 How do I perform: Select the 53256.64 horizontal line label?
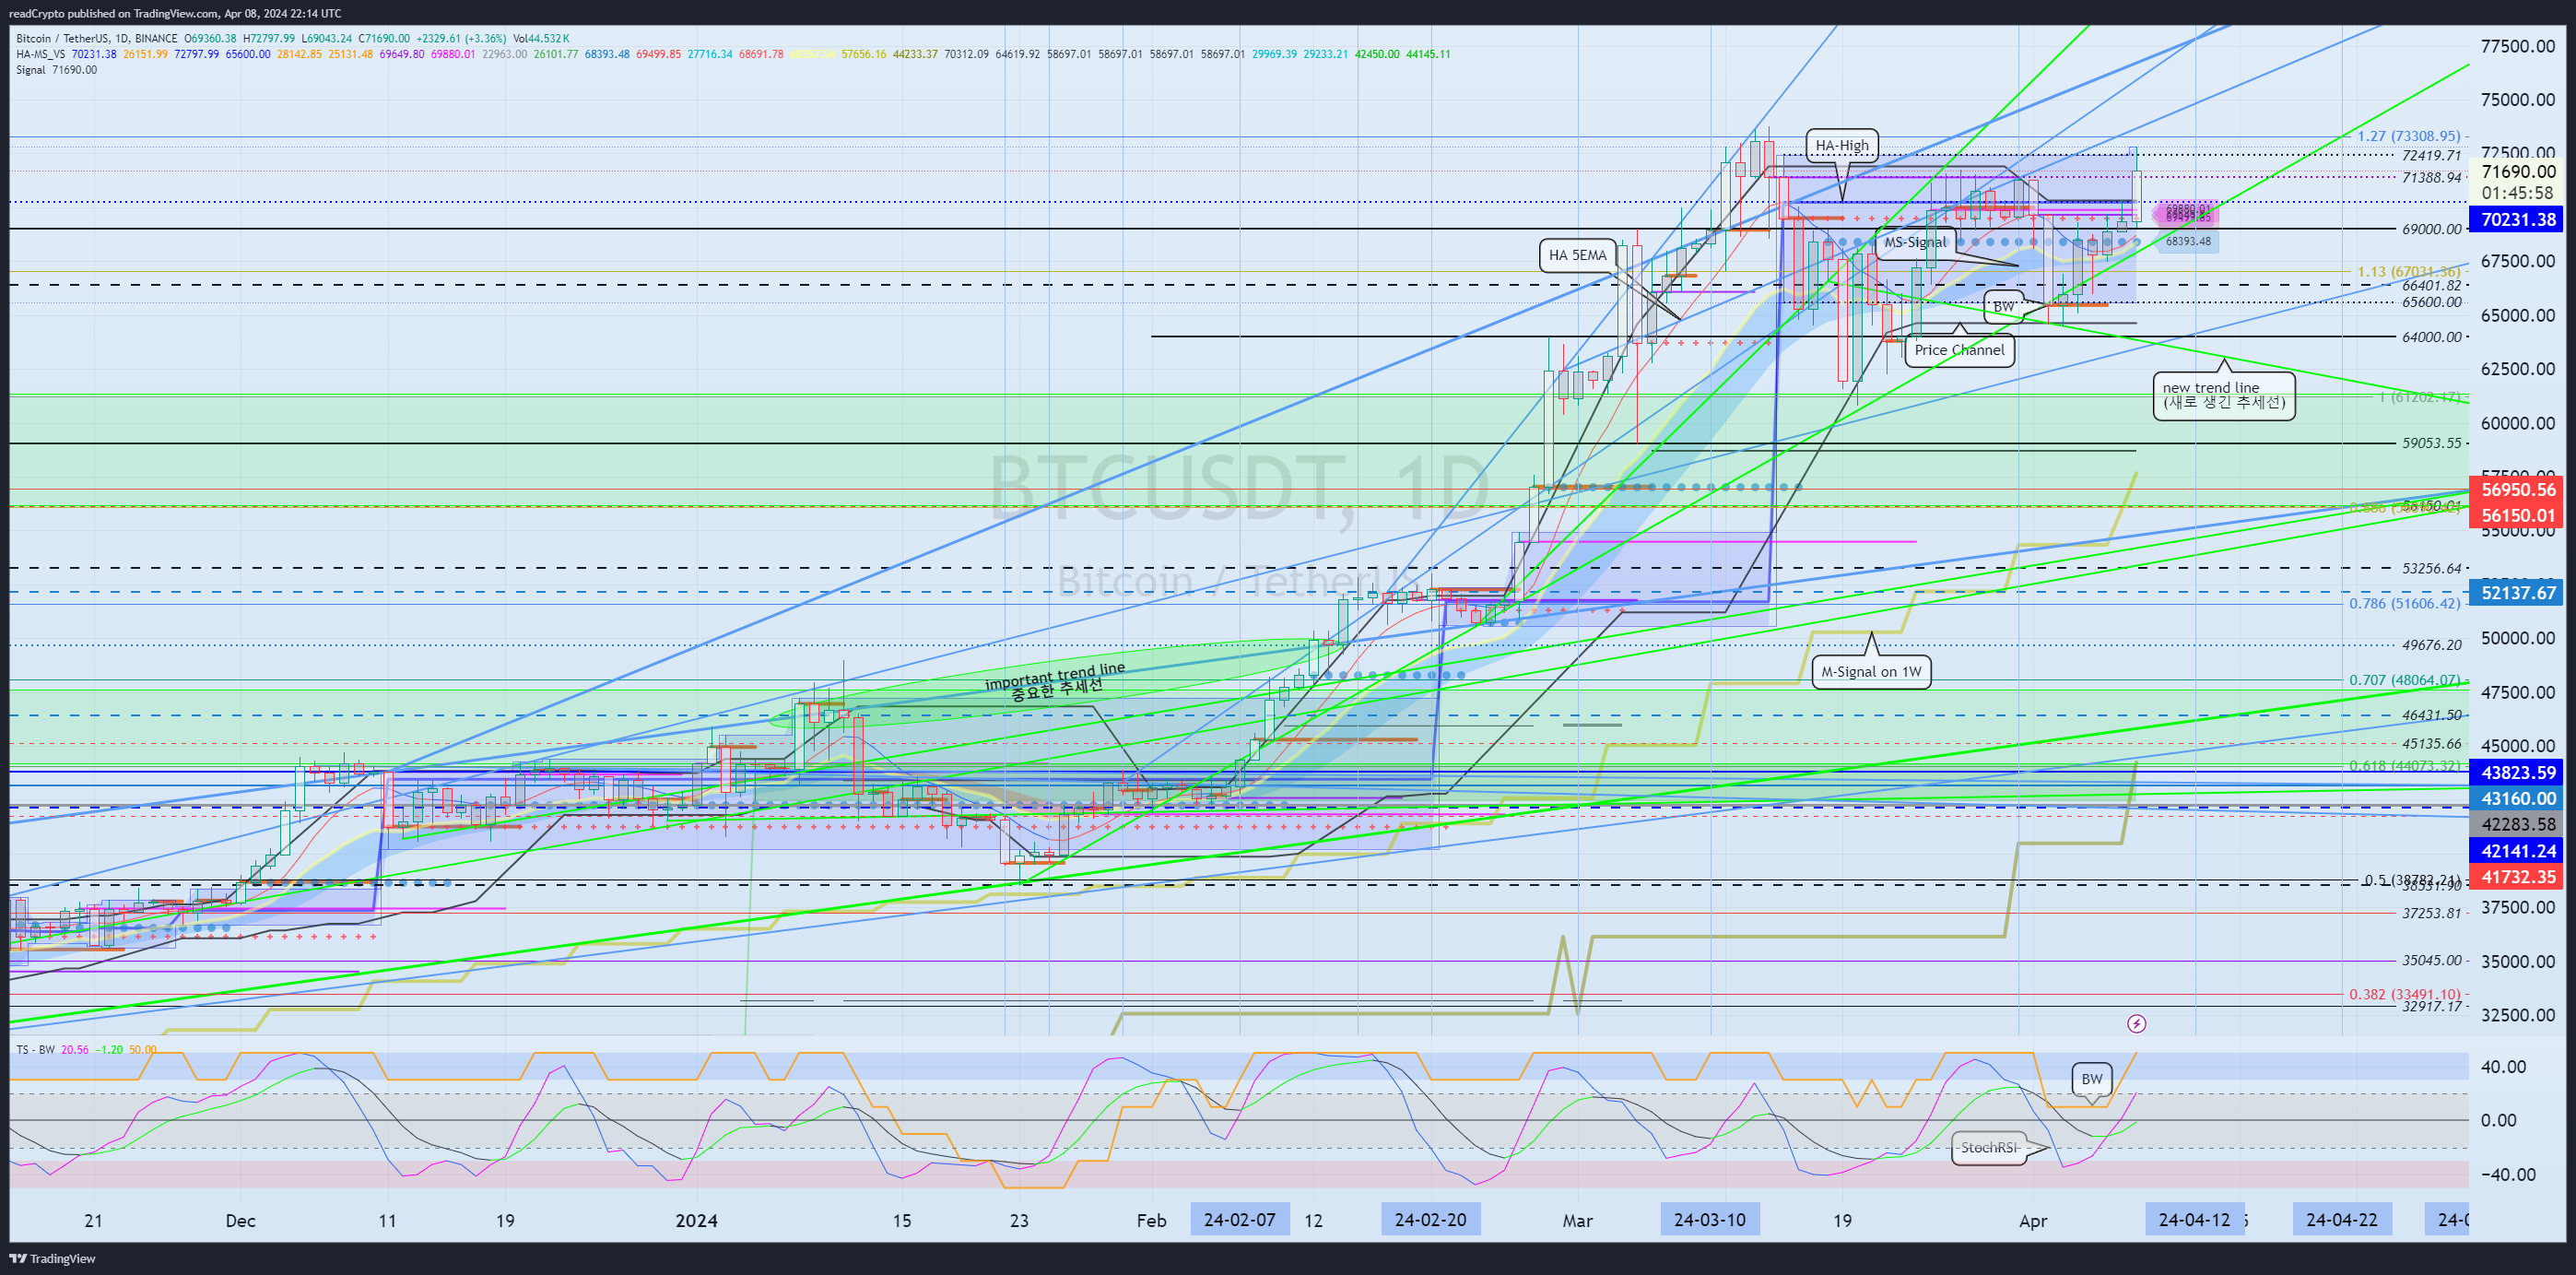tap(2431, 568)
